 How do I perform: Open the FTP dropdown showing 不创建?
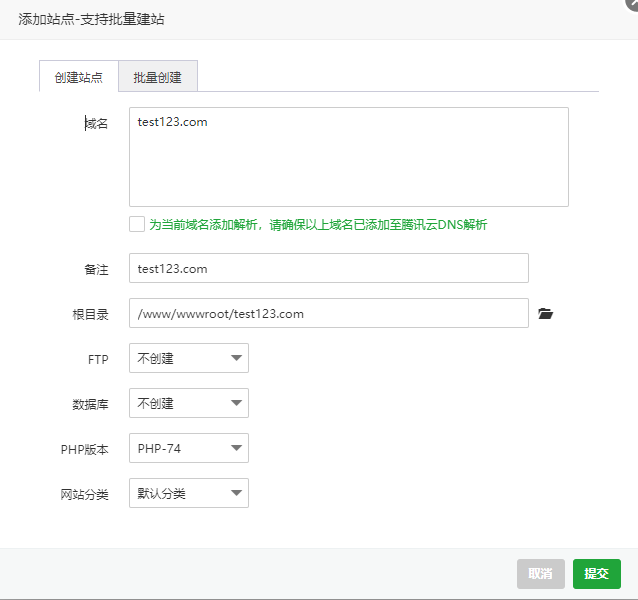(188, 358)
